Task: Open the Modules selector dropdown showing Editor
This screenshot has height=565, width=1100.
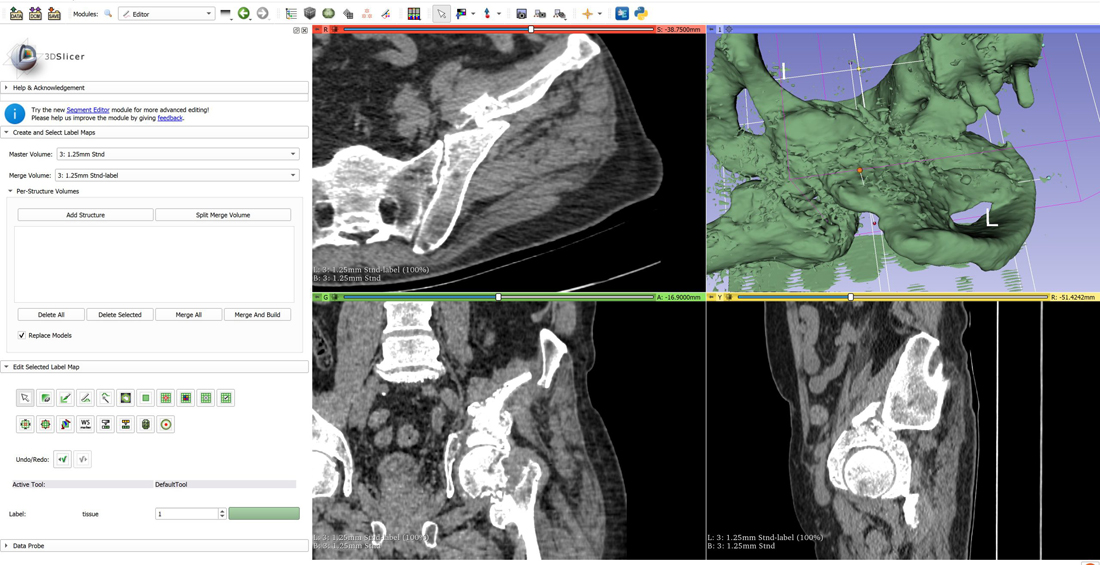Action: point(166,14)
